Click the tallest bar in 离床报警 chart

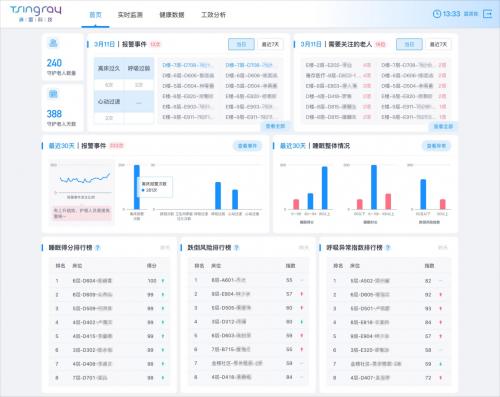(x=137, y=187)
